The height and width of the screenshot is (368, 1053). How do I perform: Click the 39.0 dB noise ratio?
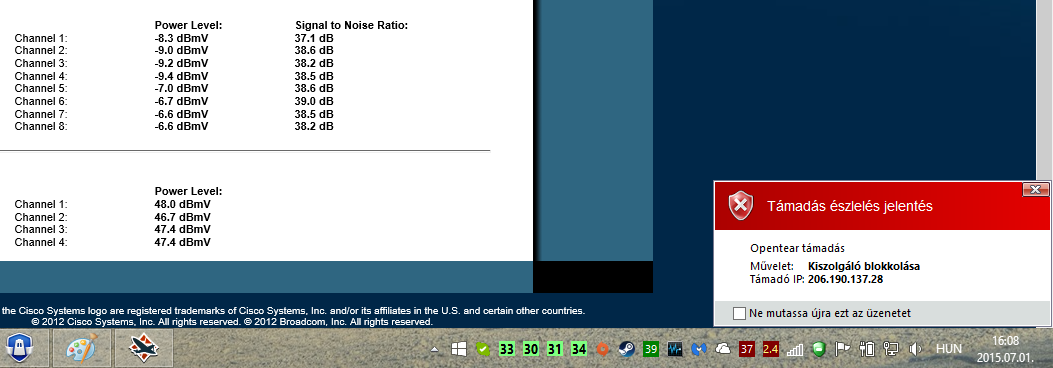(x=314, y=101)
